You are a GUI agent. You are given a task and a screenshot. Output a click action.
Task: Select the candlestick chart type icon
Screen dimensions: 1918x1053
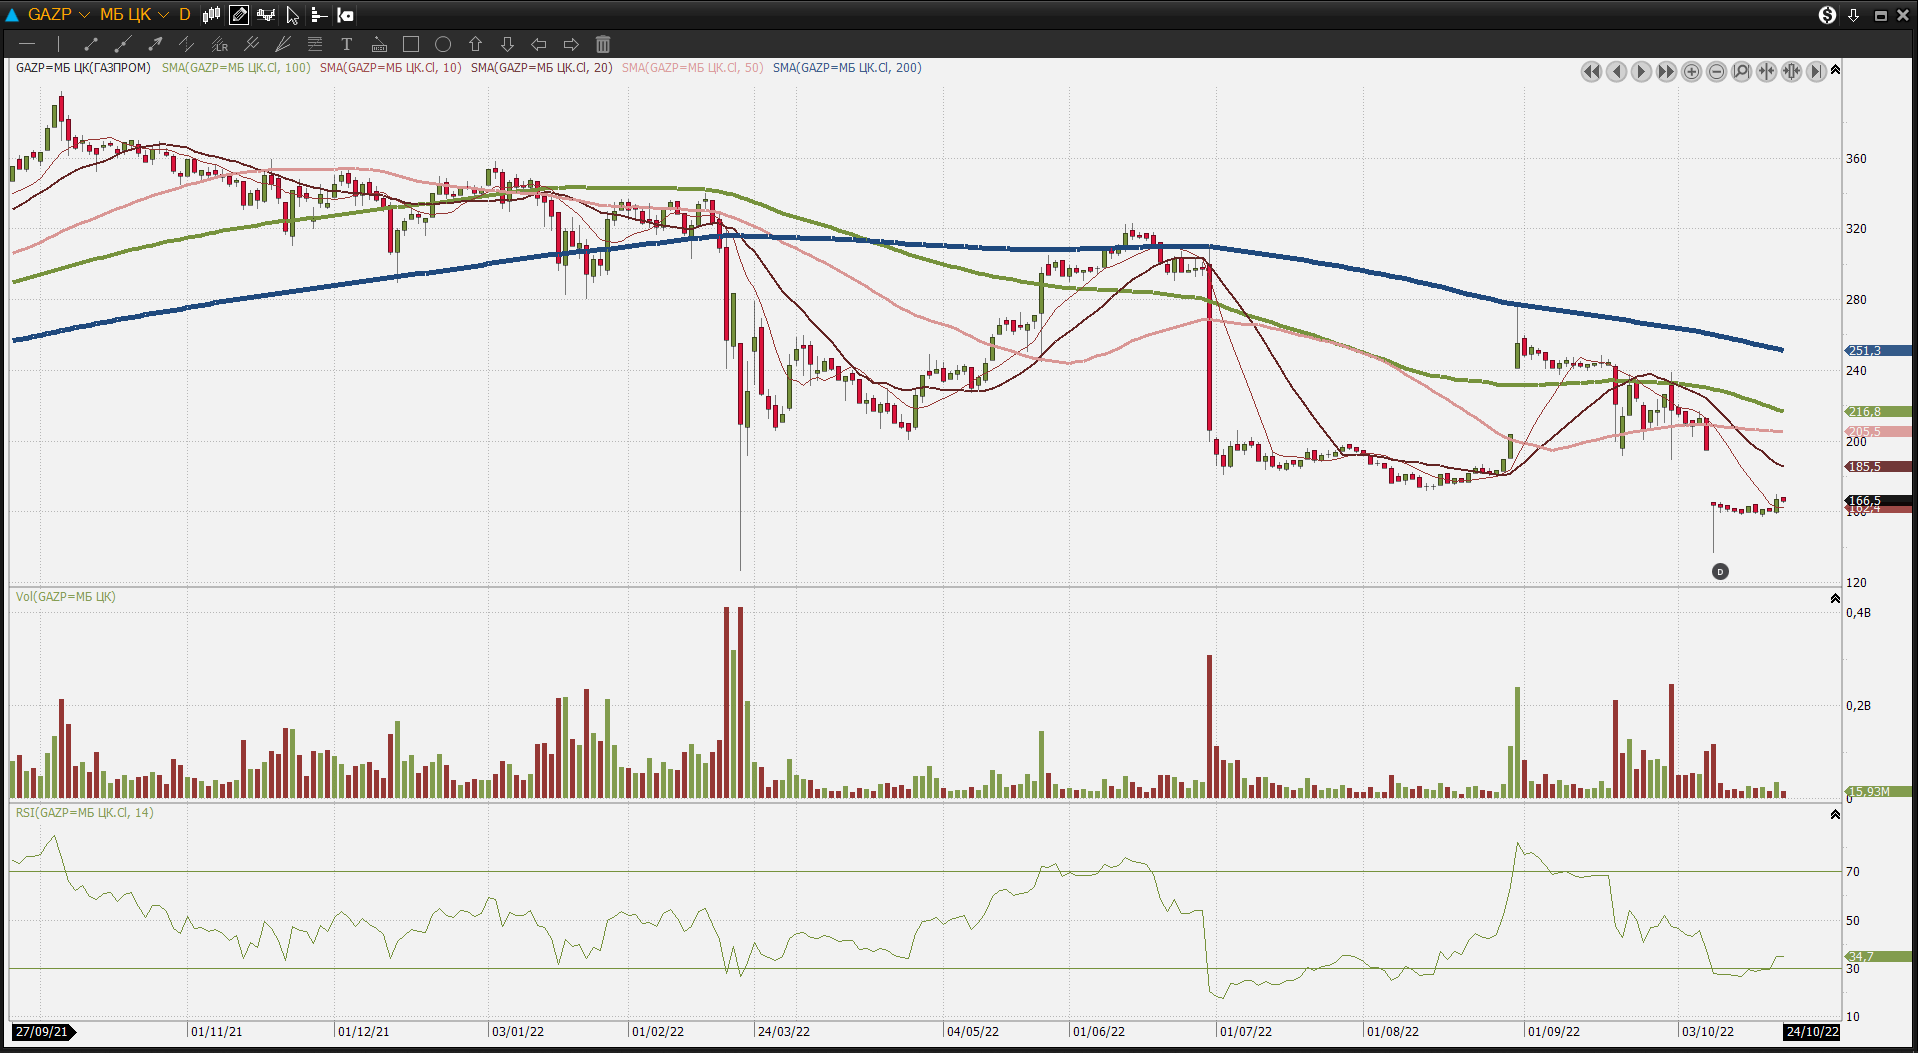point(212,15)
